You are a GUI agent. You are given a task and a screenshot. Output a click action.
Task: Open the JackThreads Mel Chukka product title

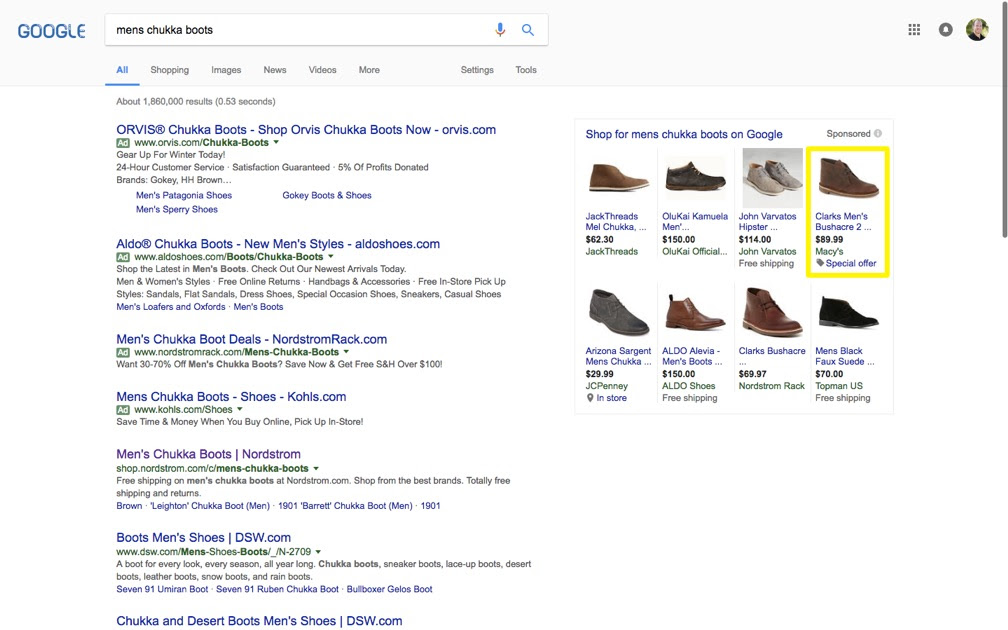[x=615, y=222]
